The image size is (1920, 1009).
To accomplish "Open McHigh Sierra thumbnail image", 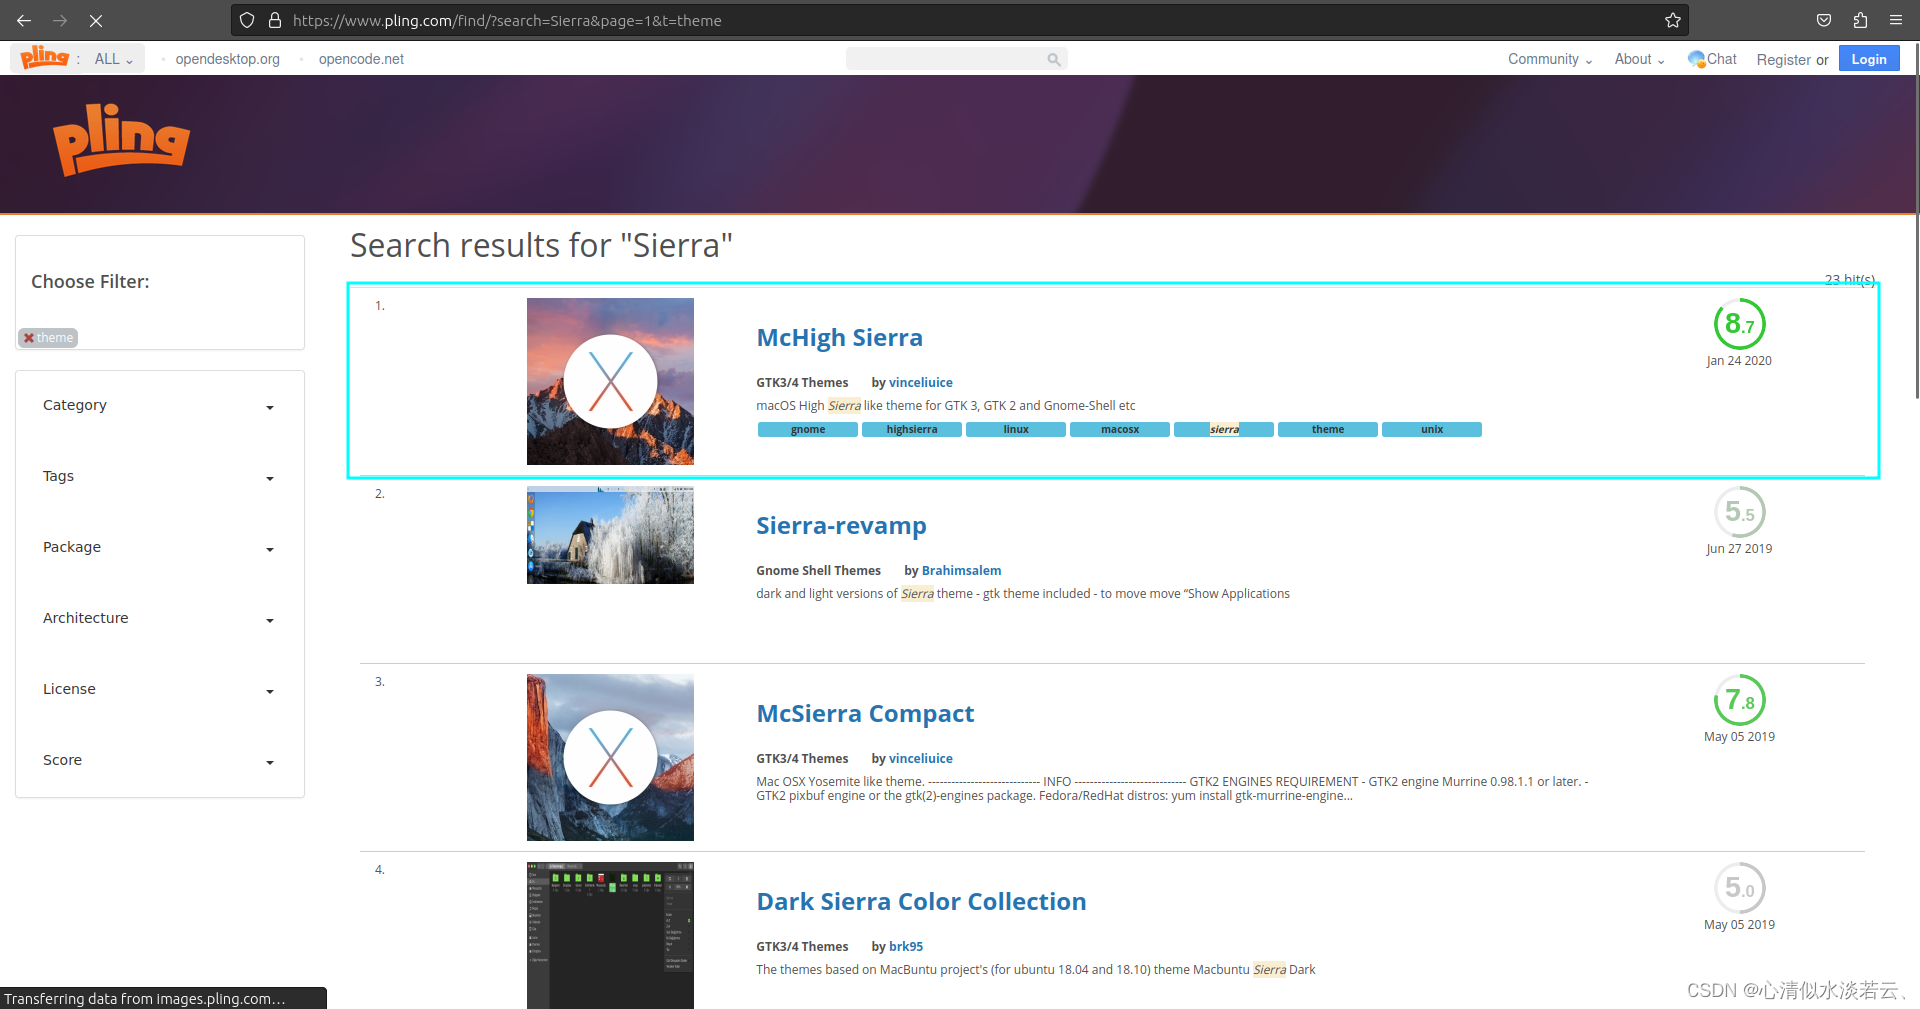I will [x=610, y=381].
